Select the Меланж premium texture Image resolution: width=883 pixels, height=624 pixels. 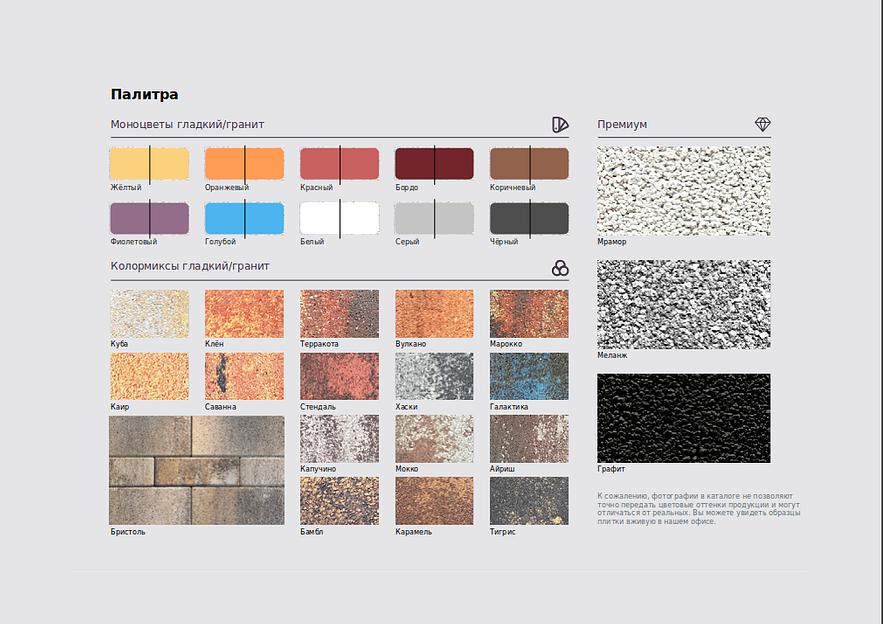click(683, 304)
